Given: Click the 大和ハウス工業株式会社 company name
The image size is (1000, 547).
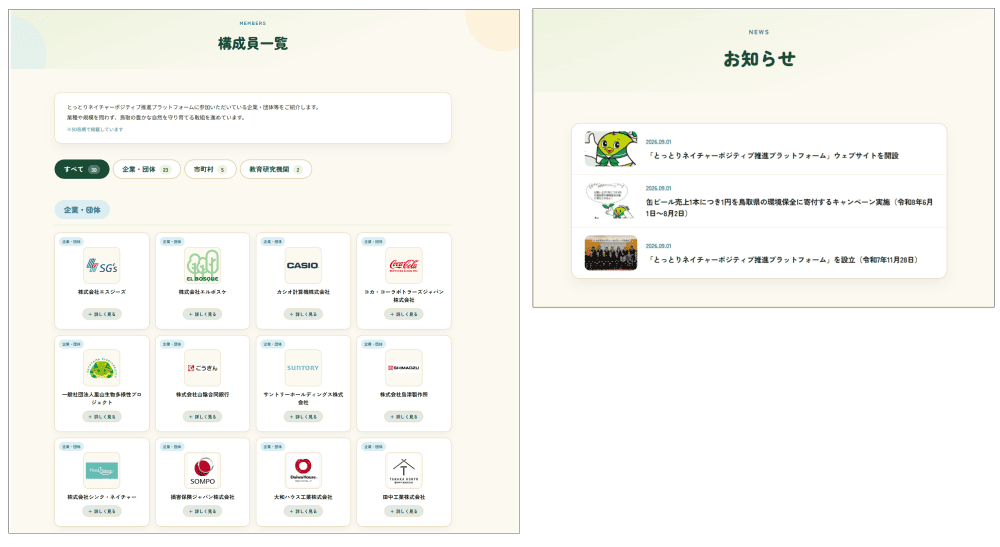Looking at the screenshot, I should pyautogui.click(x=303, y=497).
